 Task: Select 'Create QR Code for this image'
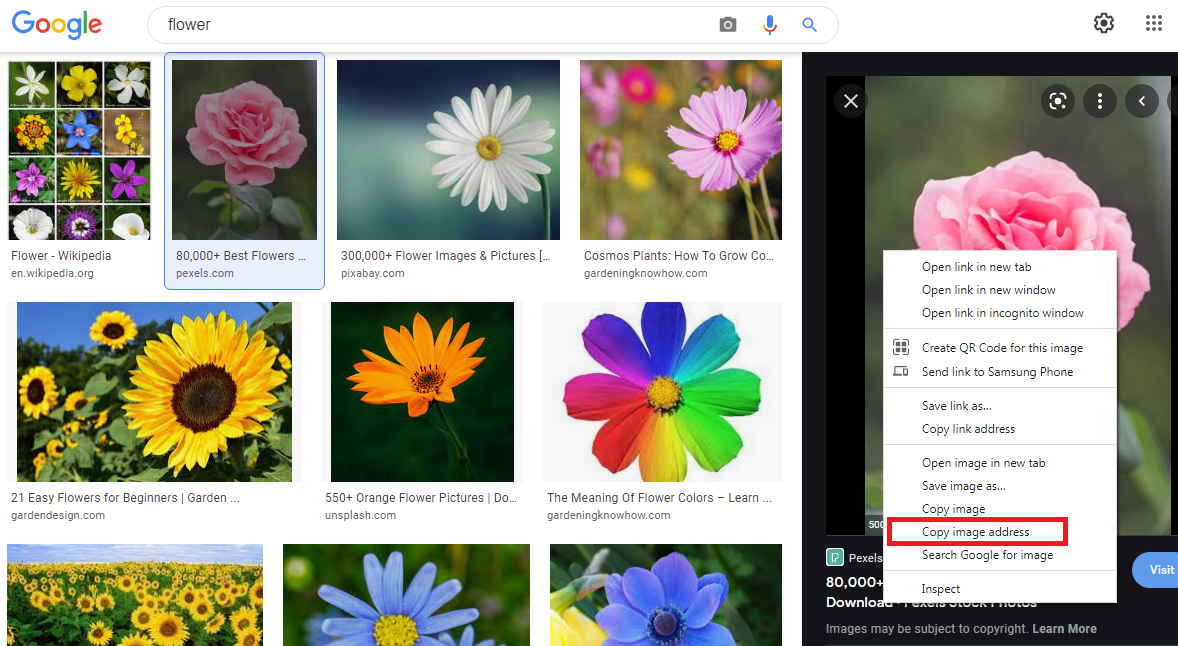tap(1002, 348)
